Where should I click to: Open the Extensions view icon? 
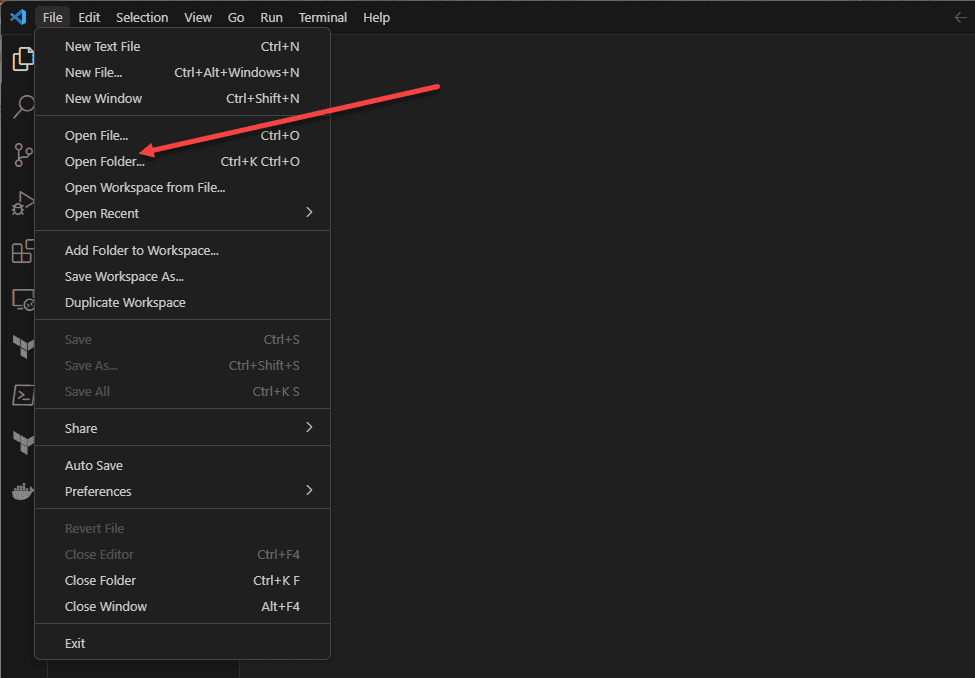click(x=22, y=251)
